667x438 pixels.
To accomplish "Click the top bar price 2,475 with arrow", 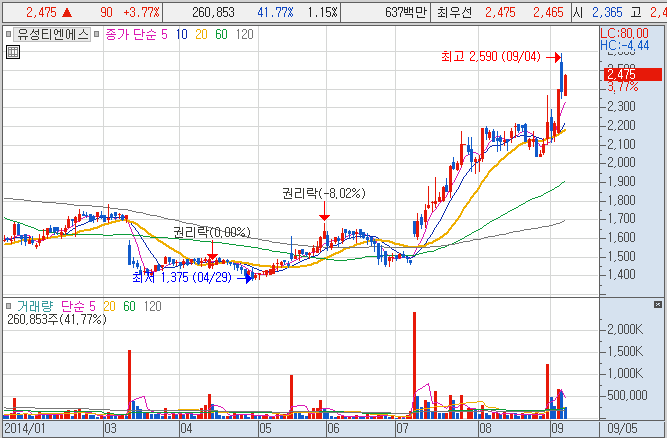I will [x=49, y=12].
